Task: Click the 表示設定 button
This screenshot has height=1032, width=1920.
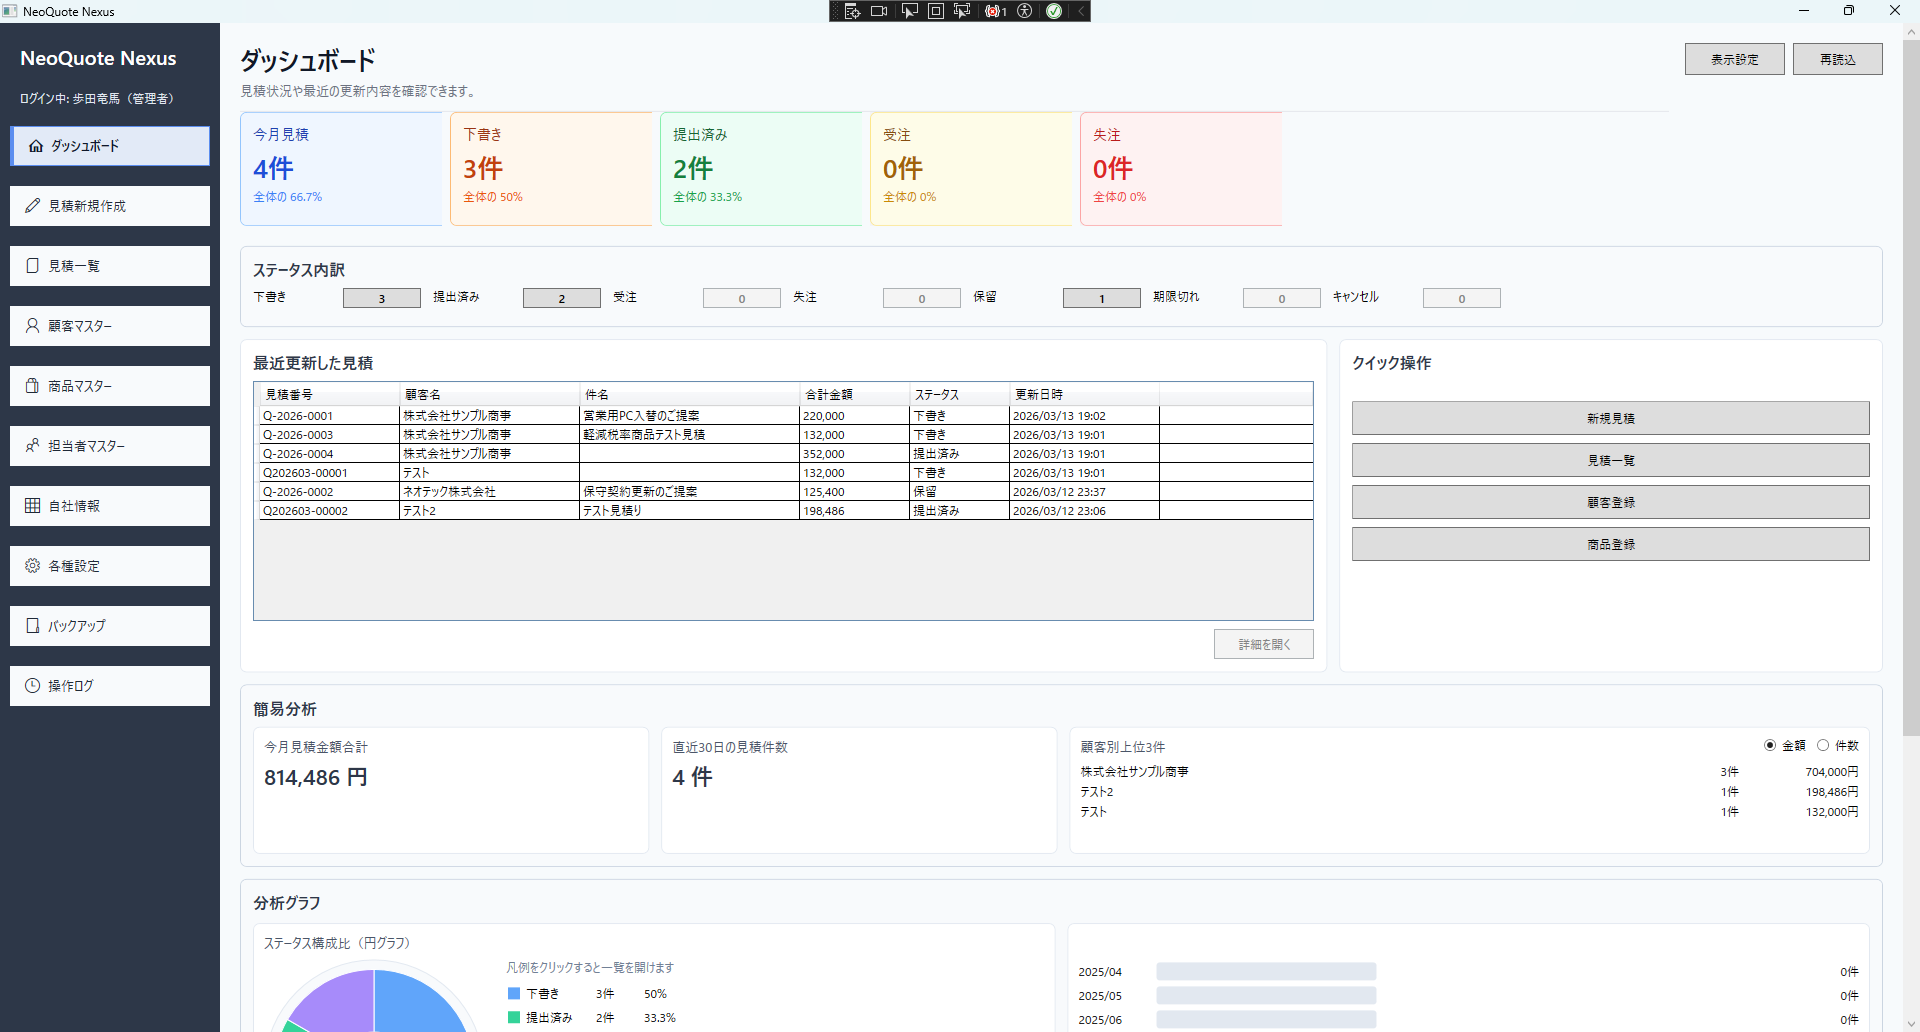Action: point(1734,59)
